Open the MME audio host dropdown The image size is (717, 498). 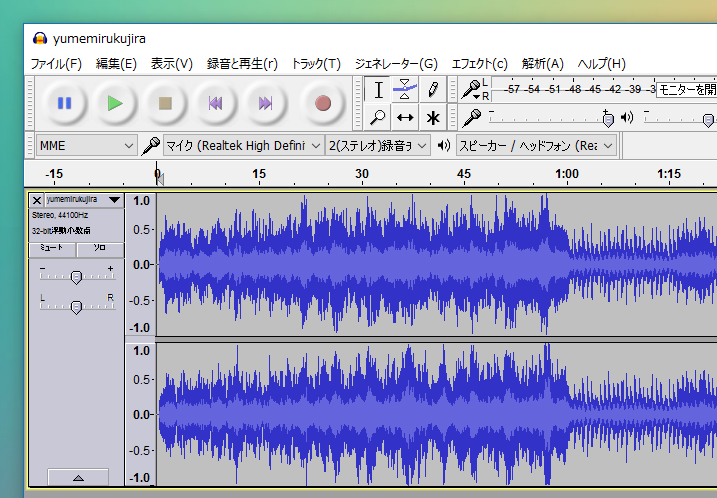click(x=86, y=146)
